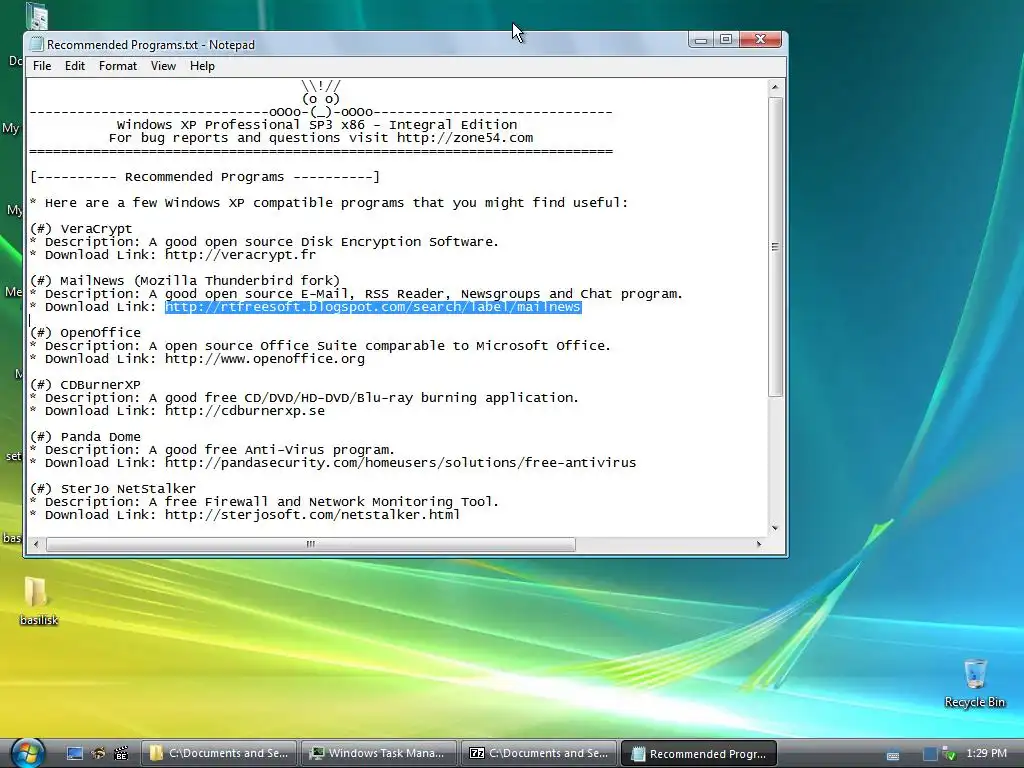1024x768 pixels.
Task: Click the '(#) Panda Dome' heading line
Action: [86, 437]
